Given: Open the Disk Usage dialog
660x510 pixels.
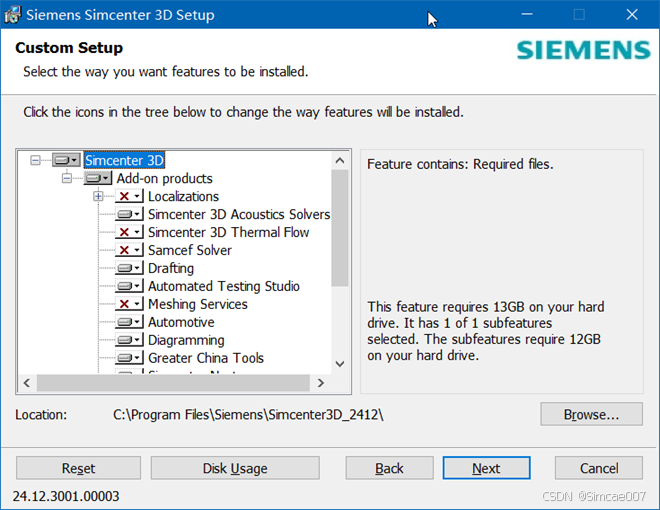Looking at the screenshot, I should [235, 468].
